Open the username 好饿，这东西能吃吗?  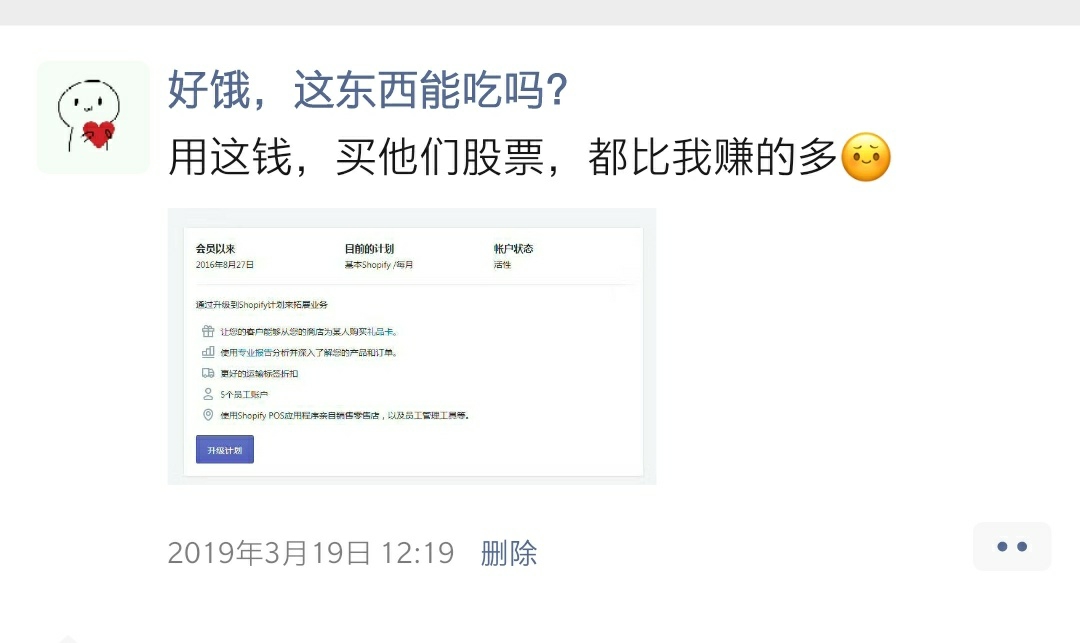click(368, 89)
